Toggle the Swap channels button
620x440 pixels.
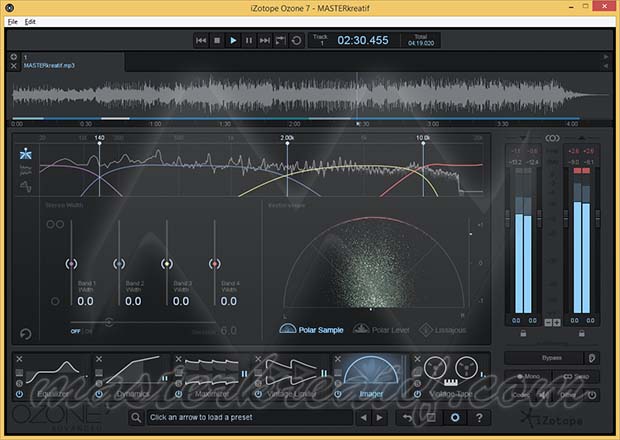[575, 377]
